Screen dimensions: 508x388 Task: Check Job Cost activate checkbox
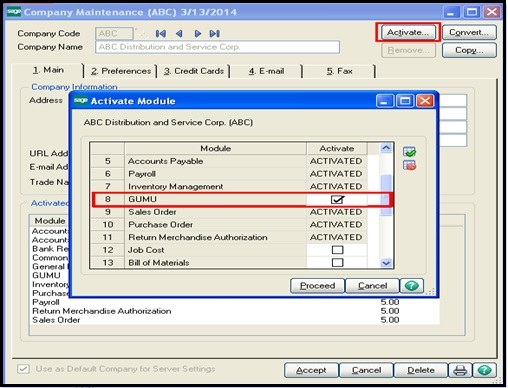tap(337, 250)
